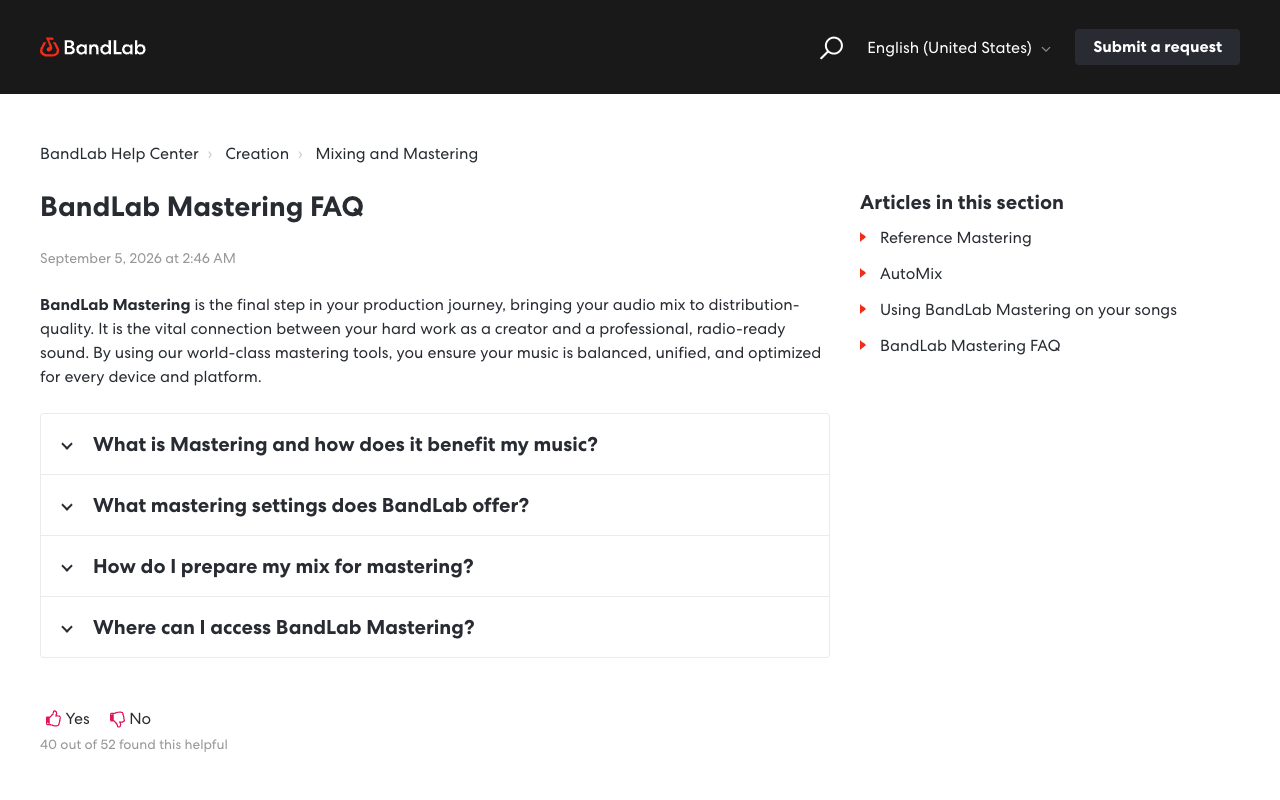The width and height of the screenshot is (1280, 800).
Task: Click the 'Articles in this section' heading
Action: [962, 202]
